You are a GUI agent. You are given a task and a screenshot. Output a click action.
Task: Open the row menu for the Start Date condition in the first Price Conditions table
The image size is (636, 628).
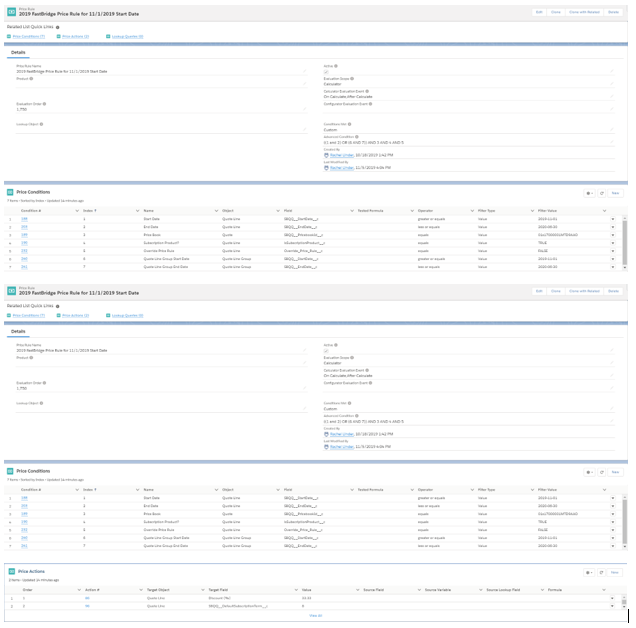tap(613, 219)
